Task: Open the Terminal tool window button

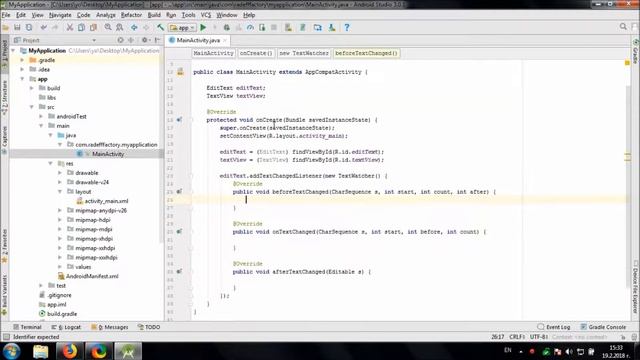Action: [27, 327]
